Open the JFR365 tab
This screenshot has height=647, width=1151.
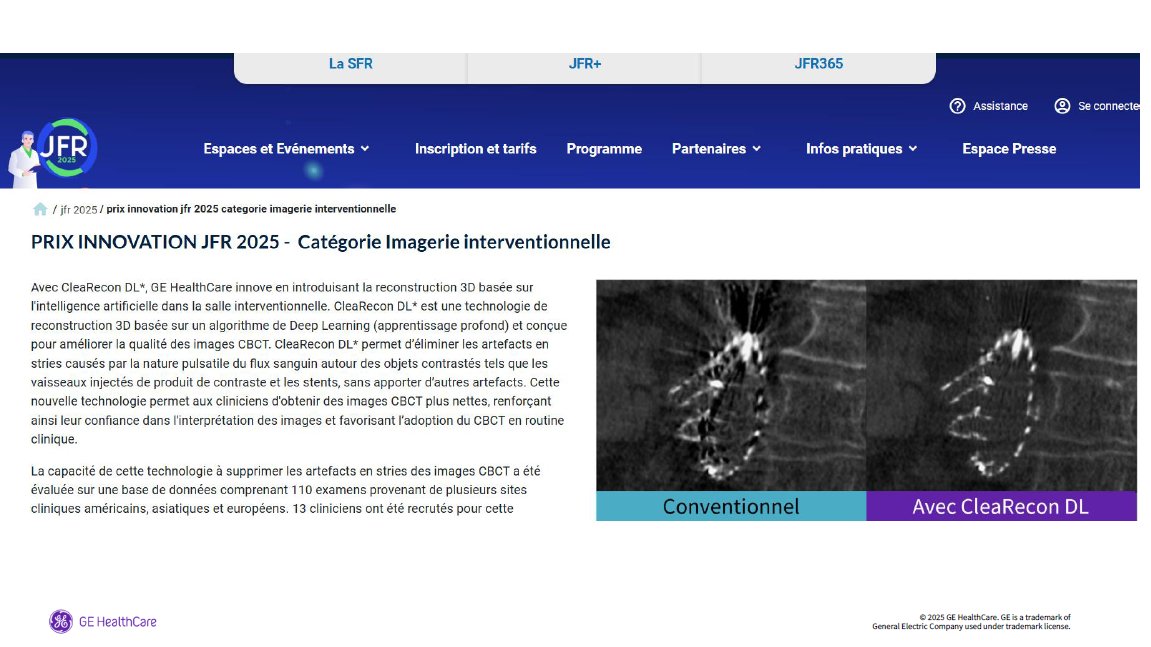tap(818, 64)
